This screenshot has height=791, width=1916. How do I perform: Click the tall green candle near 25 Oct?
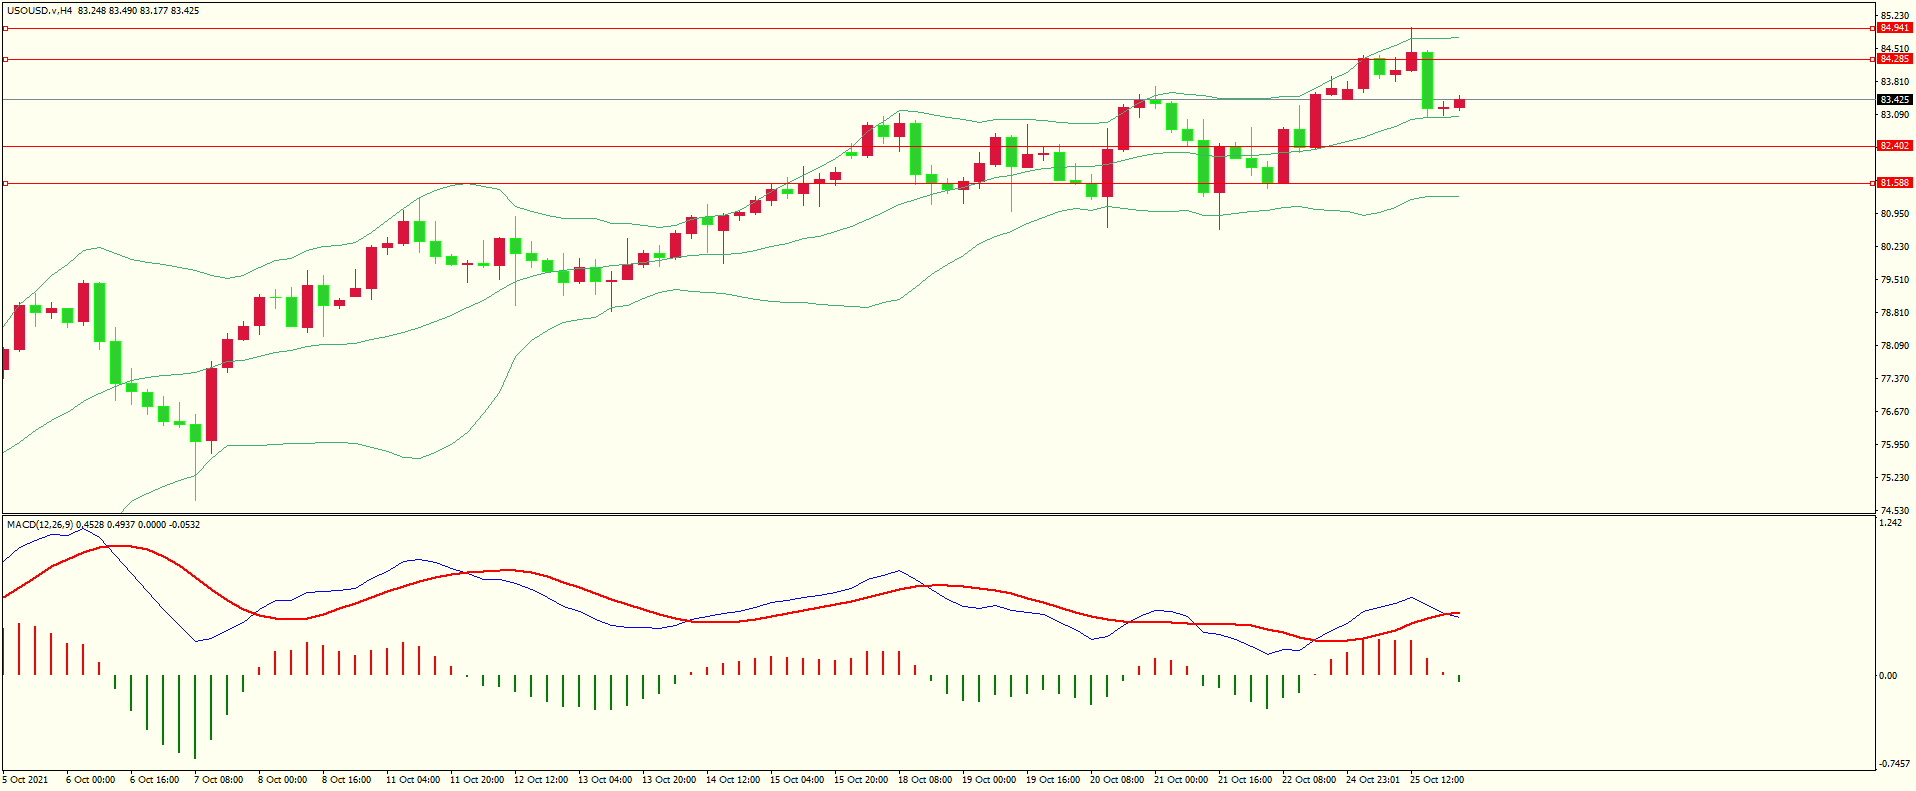pos(1427,80)
